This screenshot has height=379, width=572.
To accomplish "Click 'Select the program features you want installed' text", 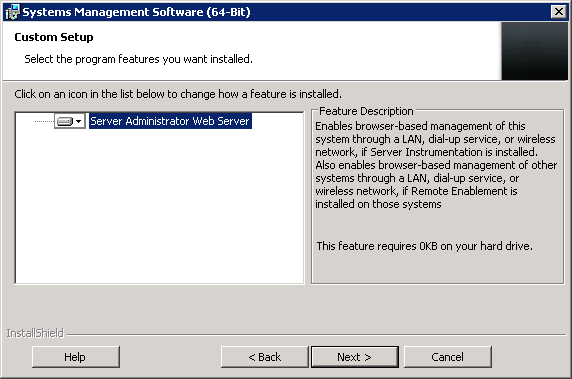I will tap(138, 59).
